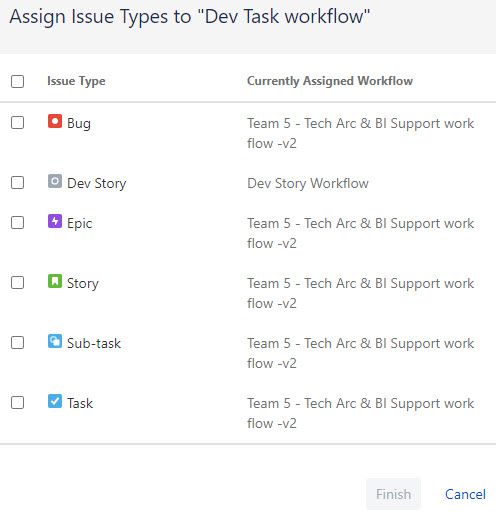Click the Issue Type column header

tap(76, 81)
